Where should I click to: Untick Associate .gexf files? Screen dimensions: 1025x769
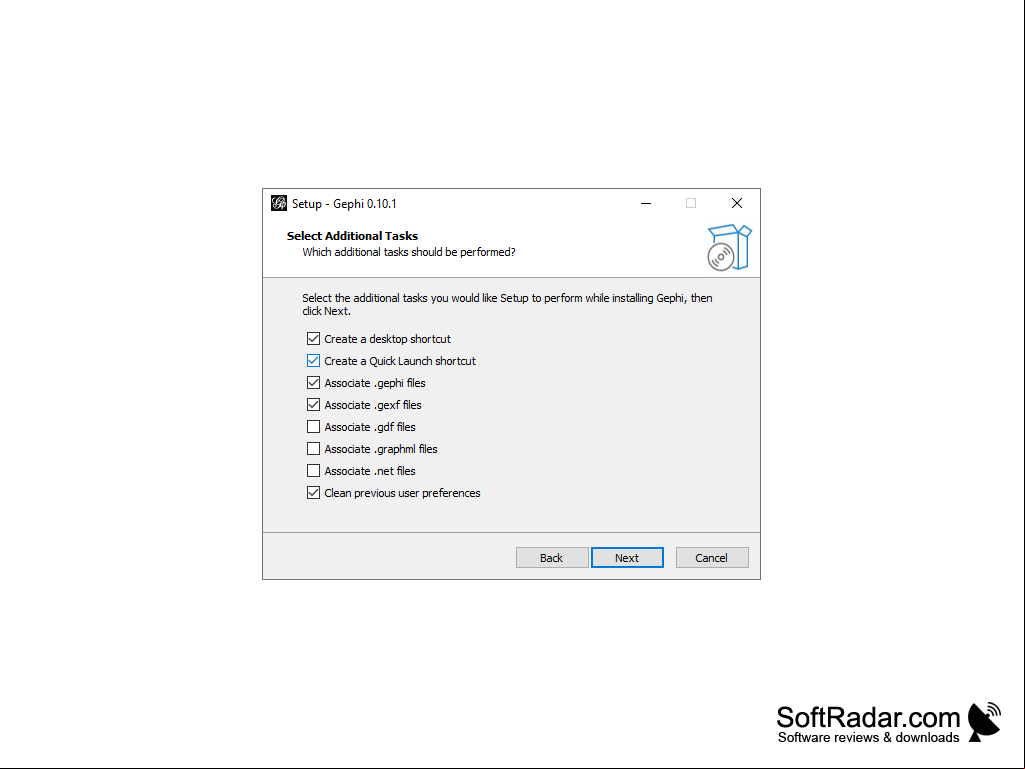point(313,405)
